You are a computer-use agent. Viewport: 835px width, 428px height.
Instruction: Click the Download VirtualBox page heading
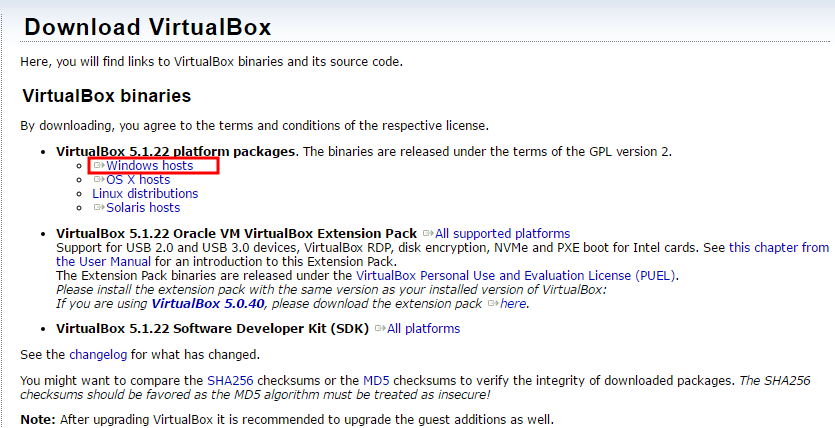pos(148,27)
